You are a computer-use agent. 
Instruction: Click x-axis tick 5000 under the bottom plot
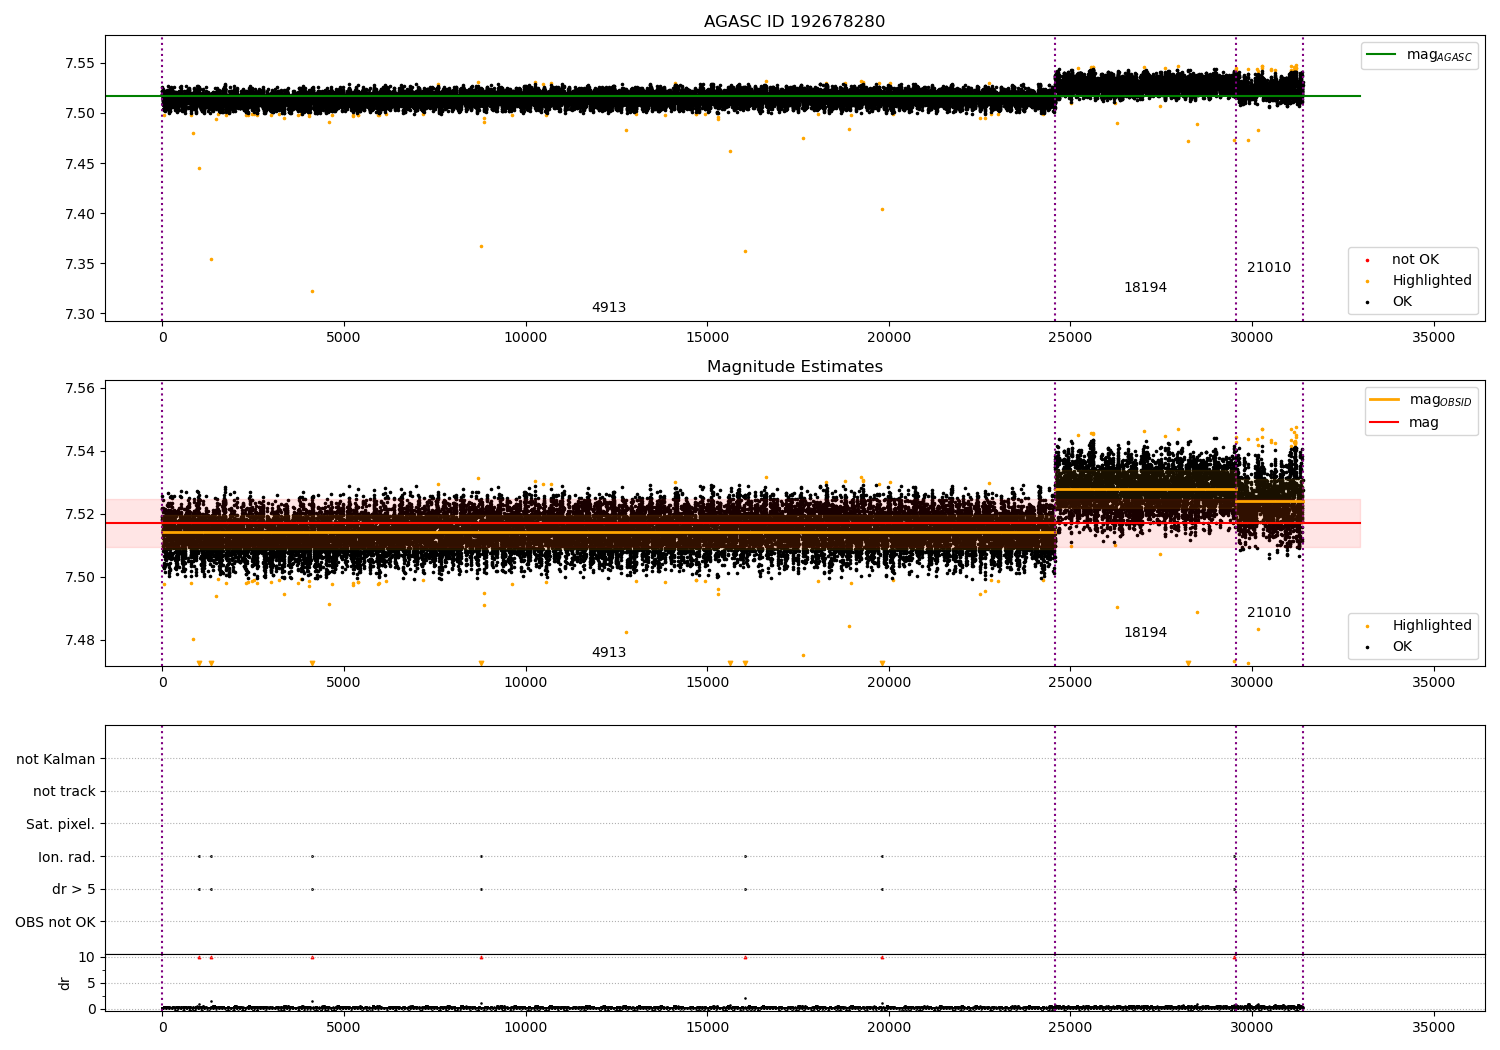click(344, 1028)
